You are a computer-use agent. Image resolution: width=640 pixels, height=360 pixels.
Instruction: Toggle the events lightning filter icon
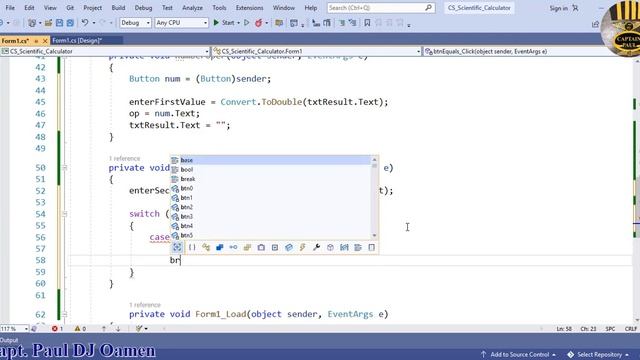tap(302, 247)
